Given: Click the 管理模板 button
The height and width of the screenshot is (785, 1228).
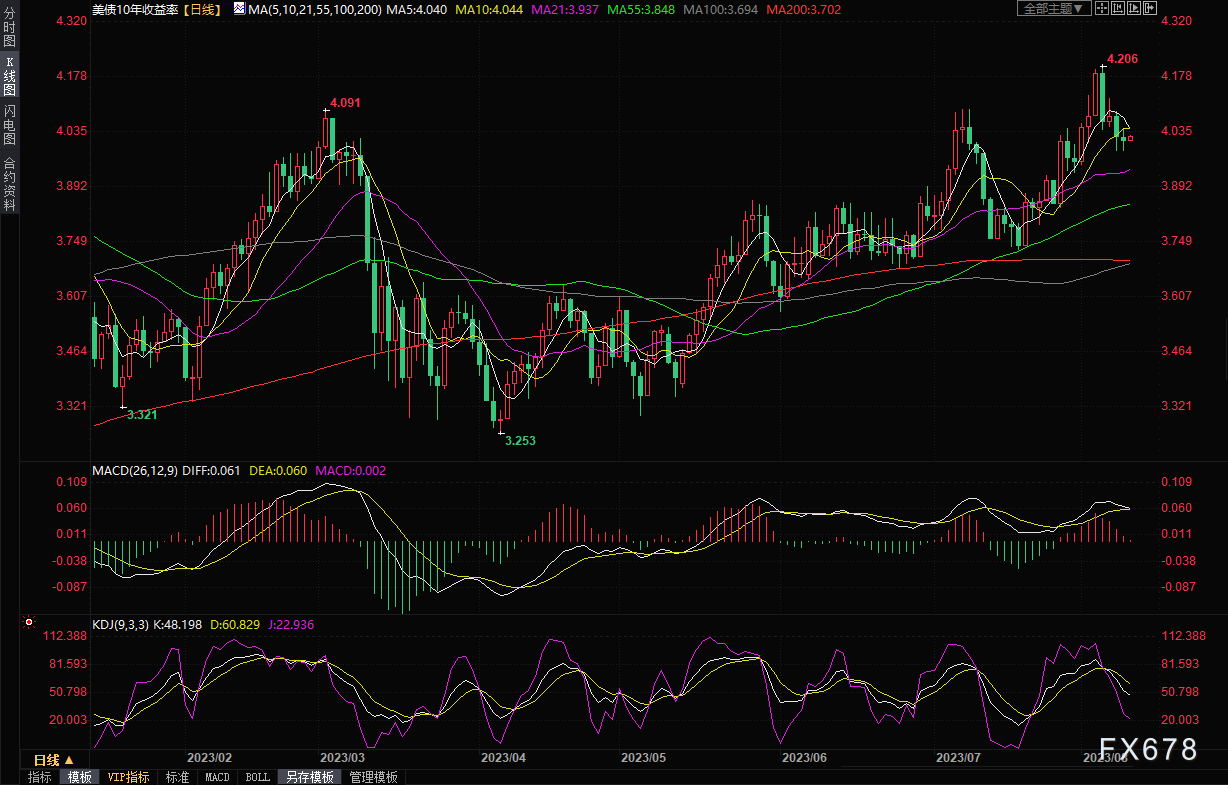Looking at the screenshot, I should [373, 777].
